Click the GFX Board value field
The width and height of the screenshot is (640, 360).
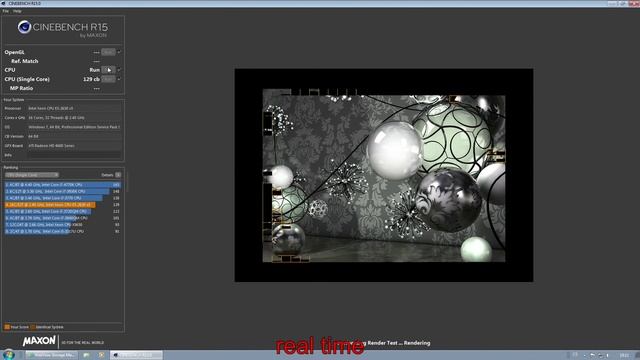[74, 146]
